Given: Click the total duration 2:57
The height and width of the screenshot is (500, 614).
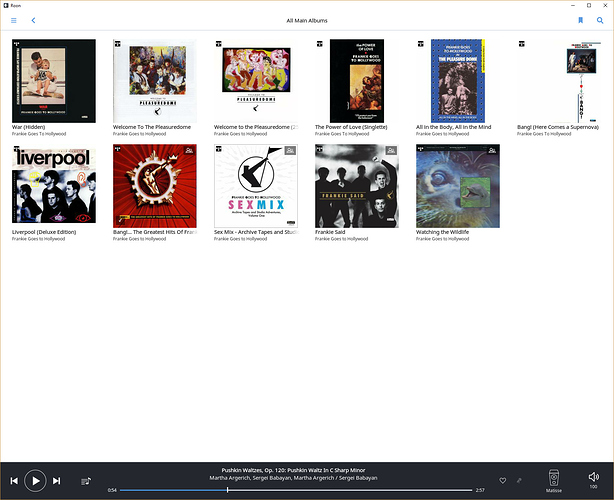Looking at the screenshot, I should point(480,490).
